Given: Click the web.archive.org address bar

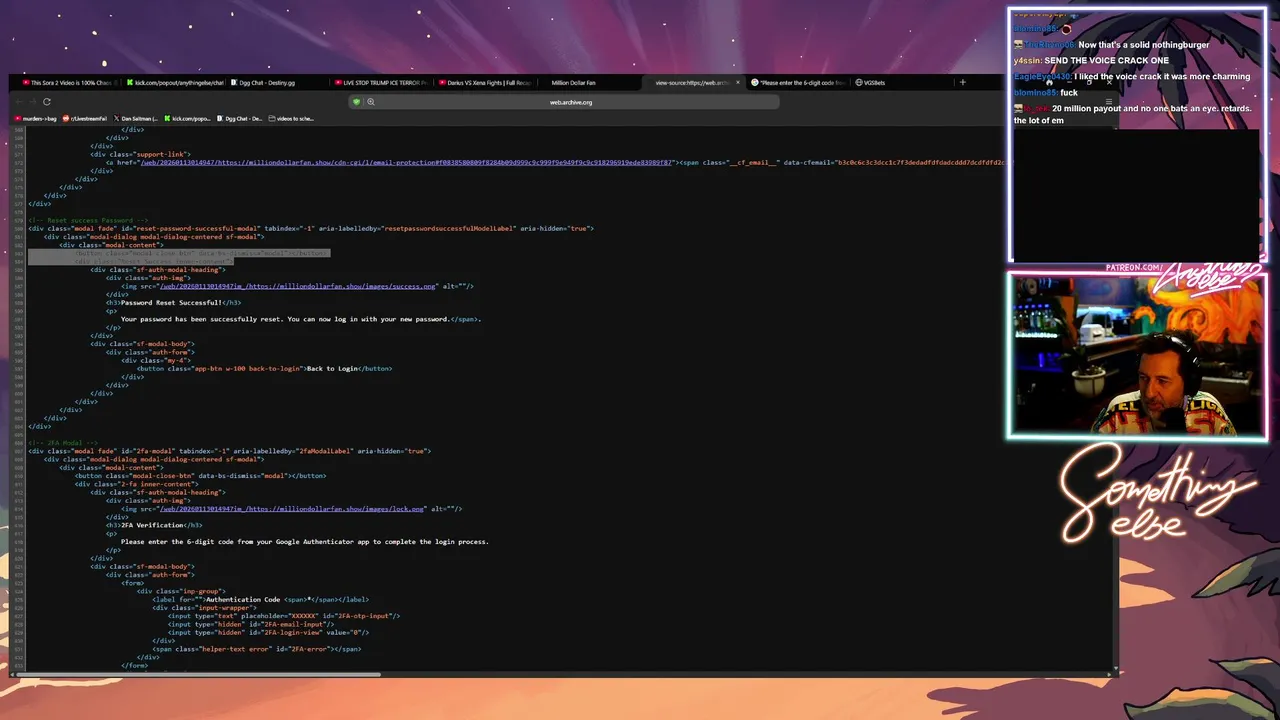Looking at the screenshot, I should (x=570, y=102).
